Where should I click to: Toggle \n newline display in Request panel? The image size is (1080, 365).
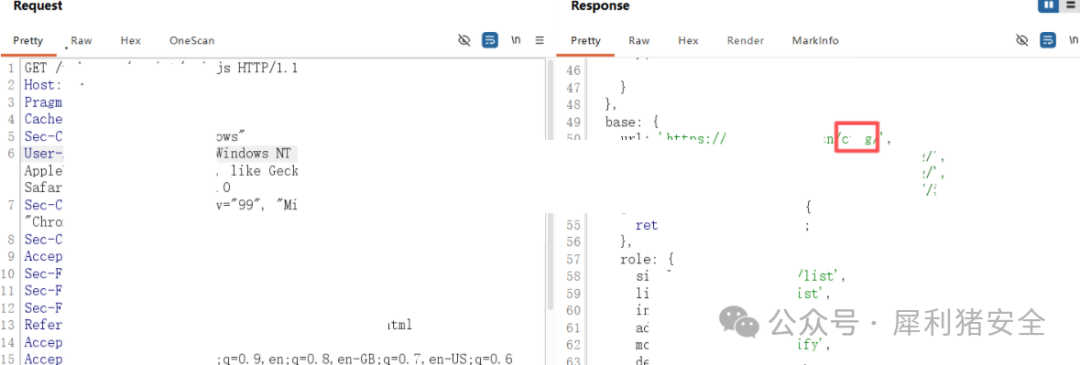tap(515, 41)
